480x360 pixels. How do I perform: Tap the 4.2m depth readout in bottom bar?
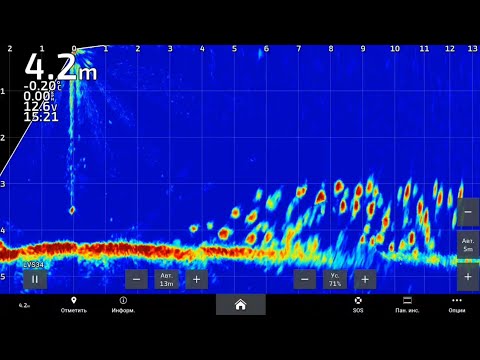(x=24, y=305)
